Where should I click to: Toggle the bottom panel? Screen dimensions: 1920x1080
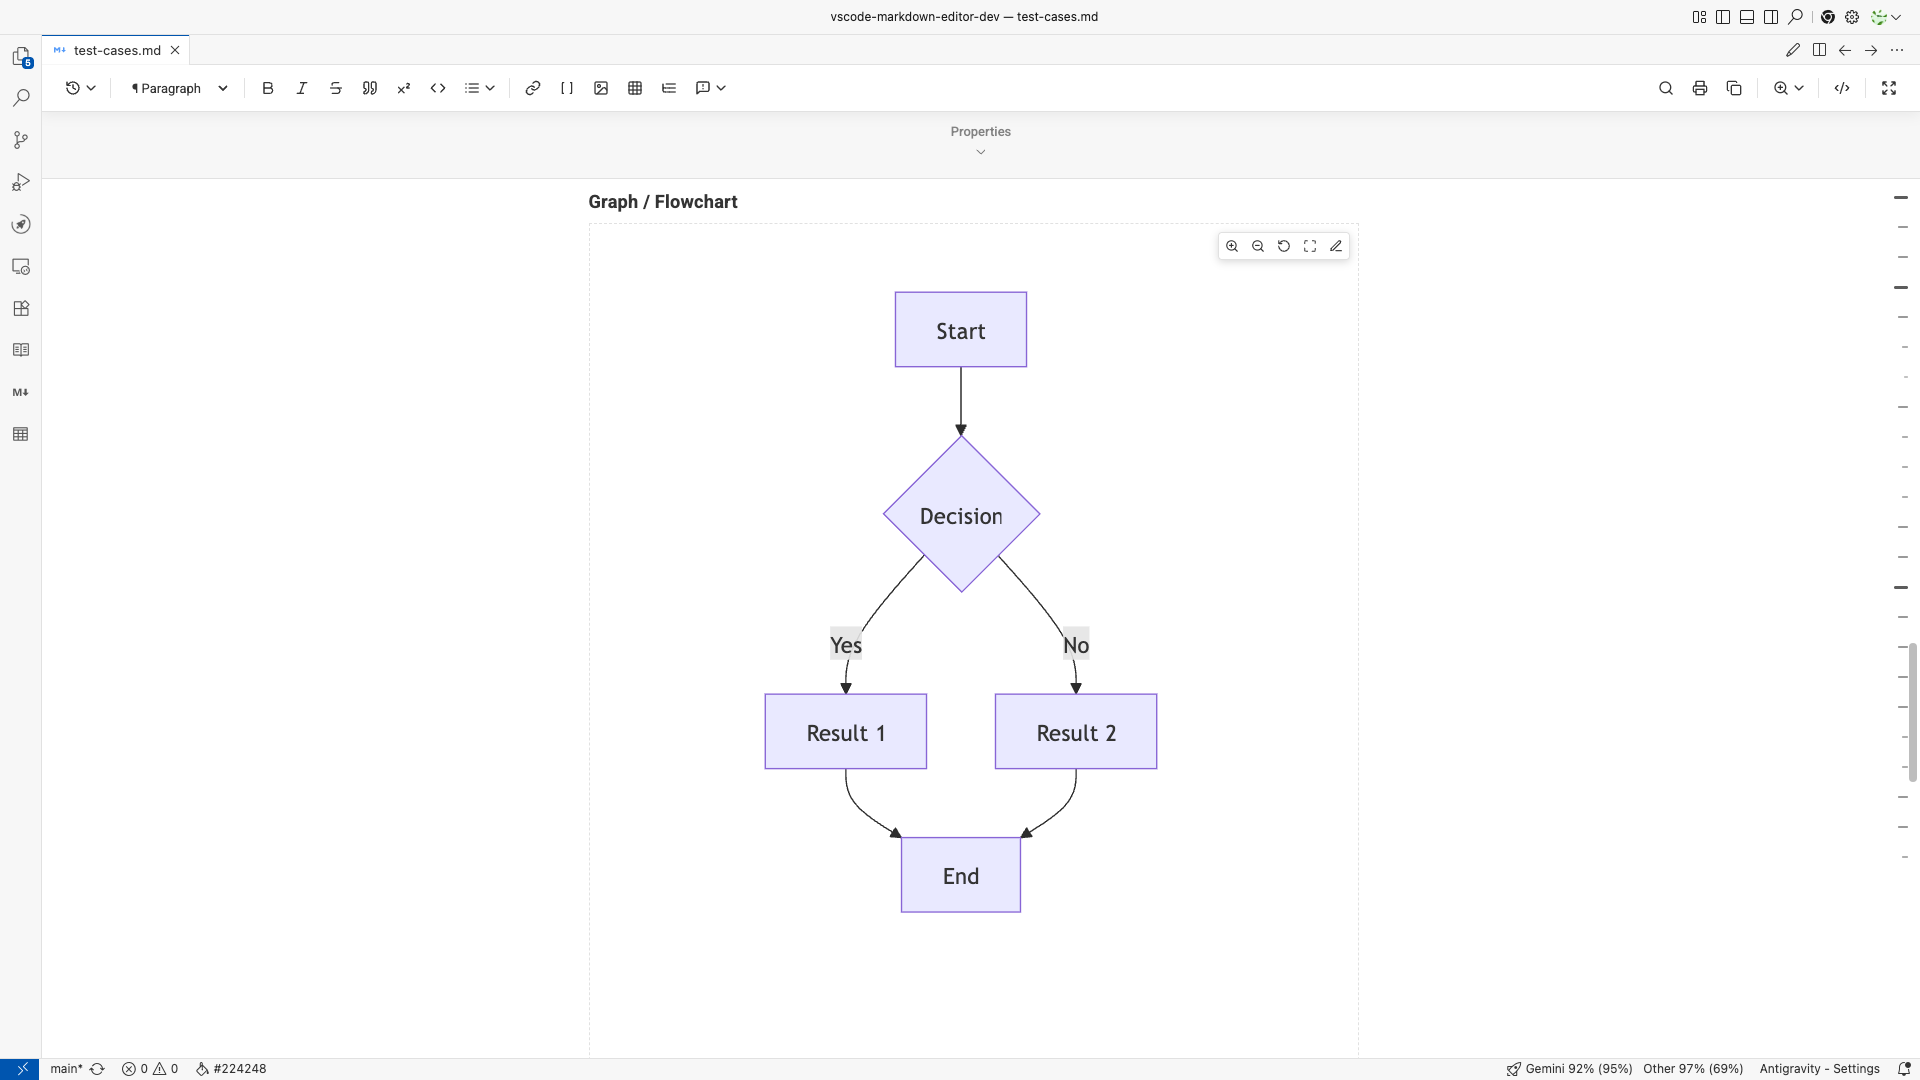point(1747,17)
